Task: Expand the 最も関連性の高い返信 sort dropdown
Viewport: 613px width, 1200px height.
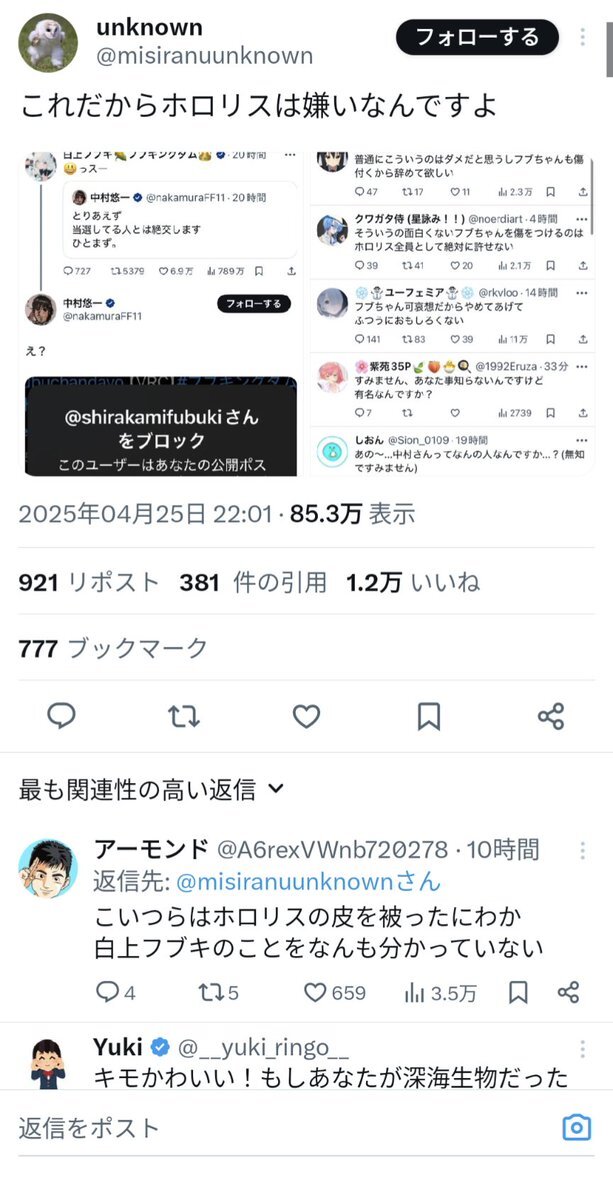Action: [152, 789]
